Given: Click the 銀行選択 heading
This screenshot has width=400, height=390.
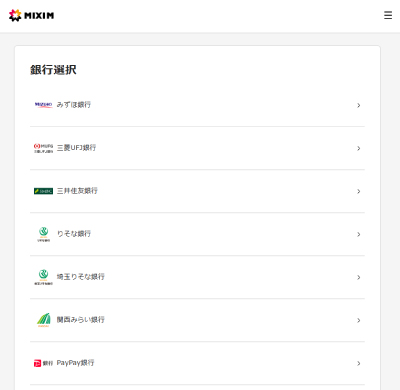Looking at the screenshot, I should click(53, 70).
